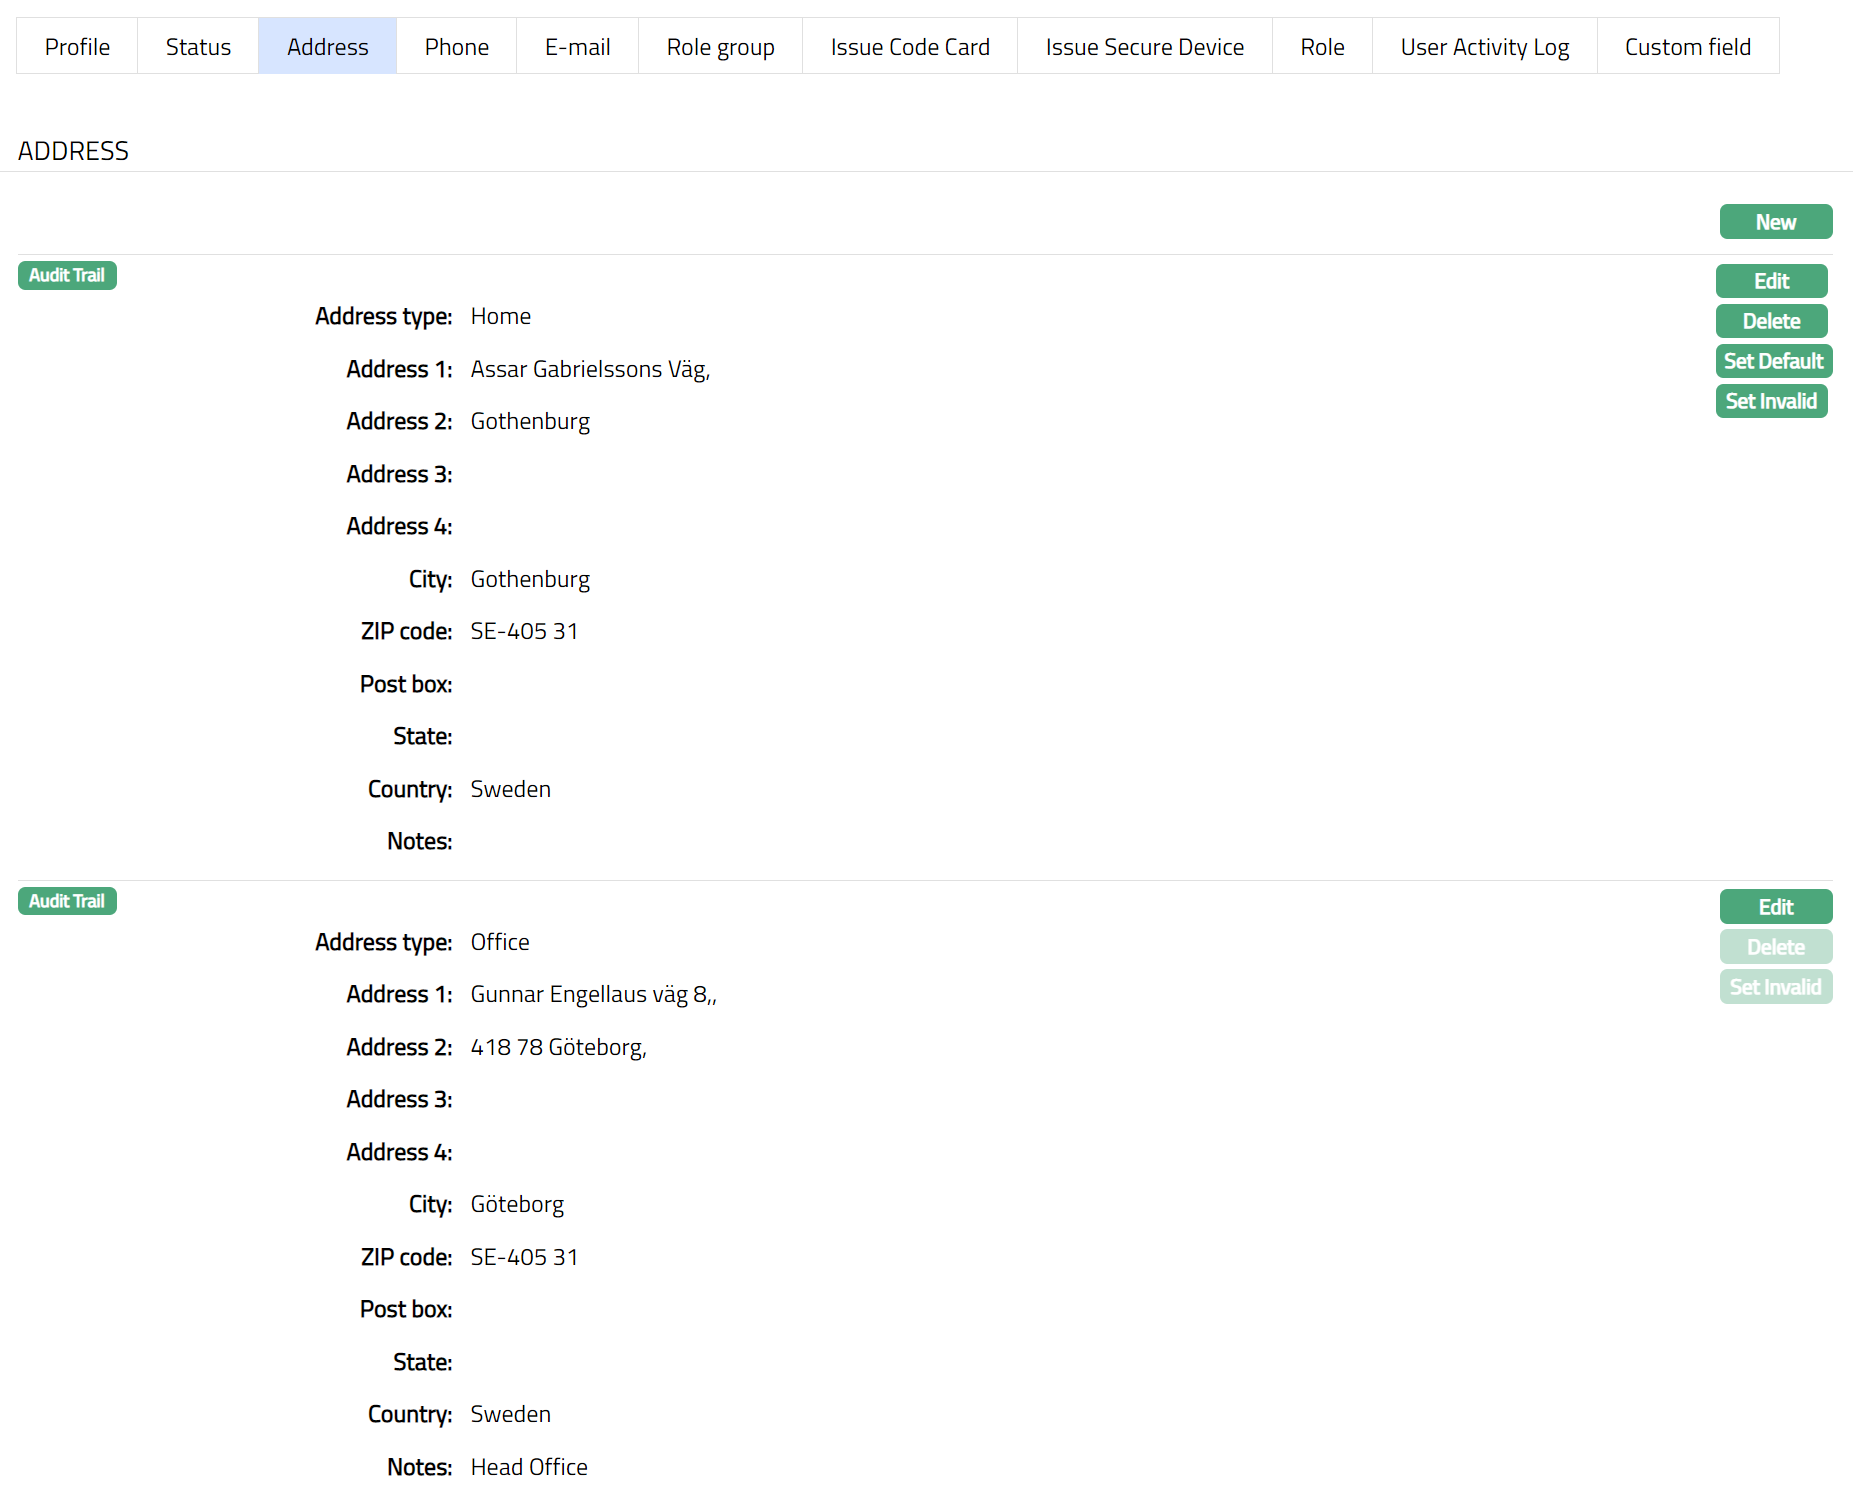Screen dimensions: 1853x1505
Task: Open the Issue Code Card tab
Action: pos(909,47)
